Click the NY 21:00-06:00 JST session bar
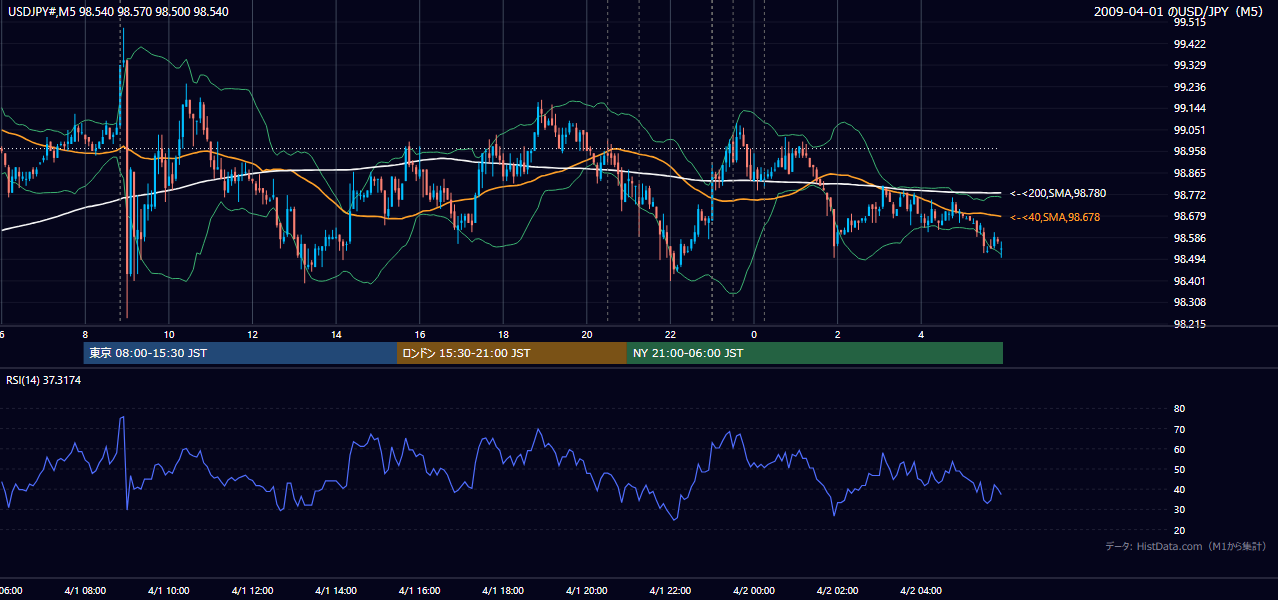Screen dimensions: 1278x600 coord(815,353)
